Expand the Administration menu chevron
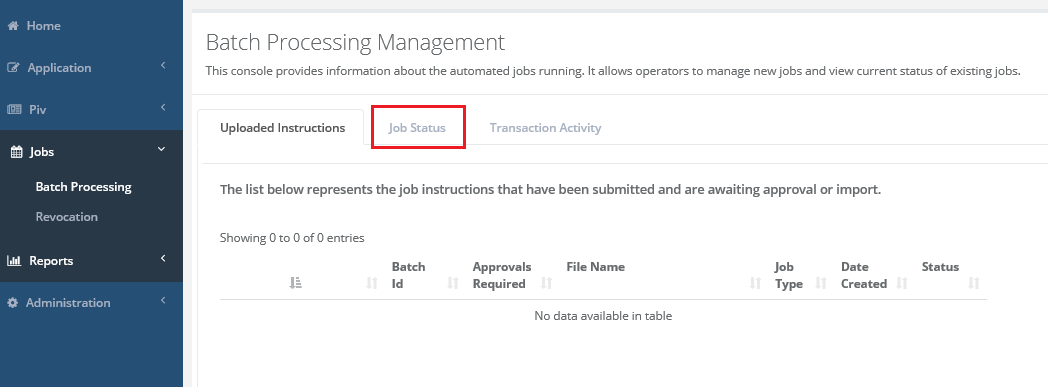The image size is (1048, 387). pos(163,301)
